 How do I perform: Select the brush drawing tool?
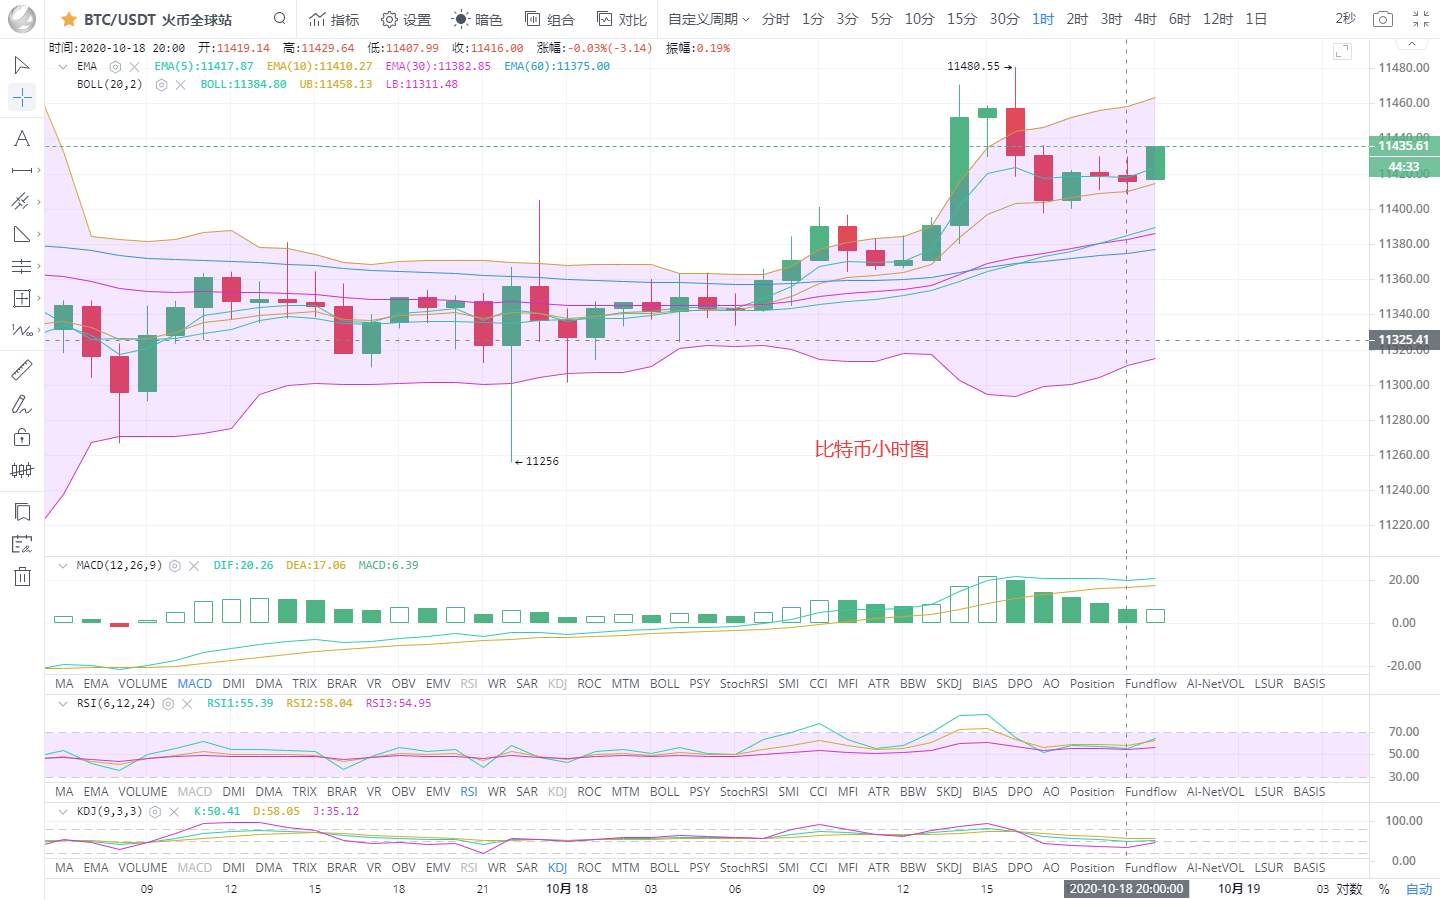point(22,404)
